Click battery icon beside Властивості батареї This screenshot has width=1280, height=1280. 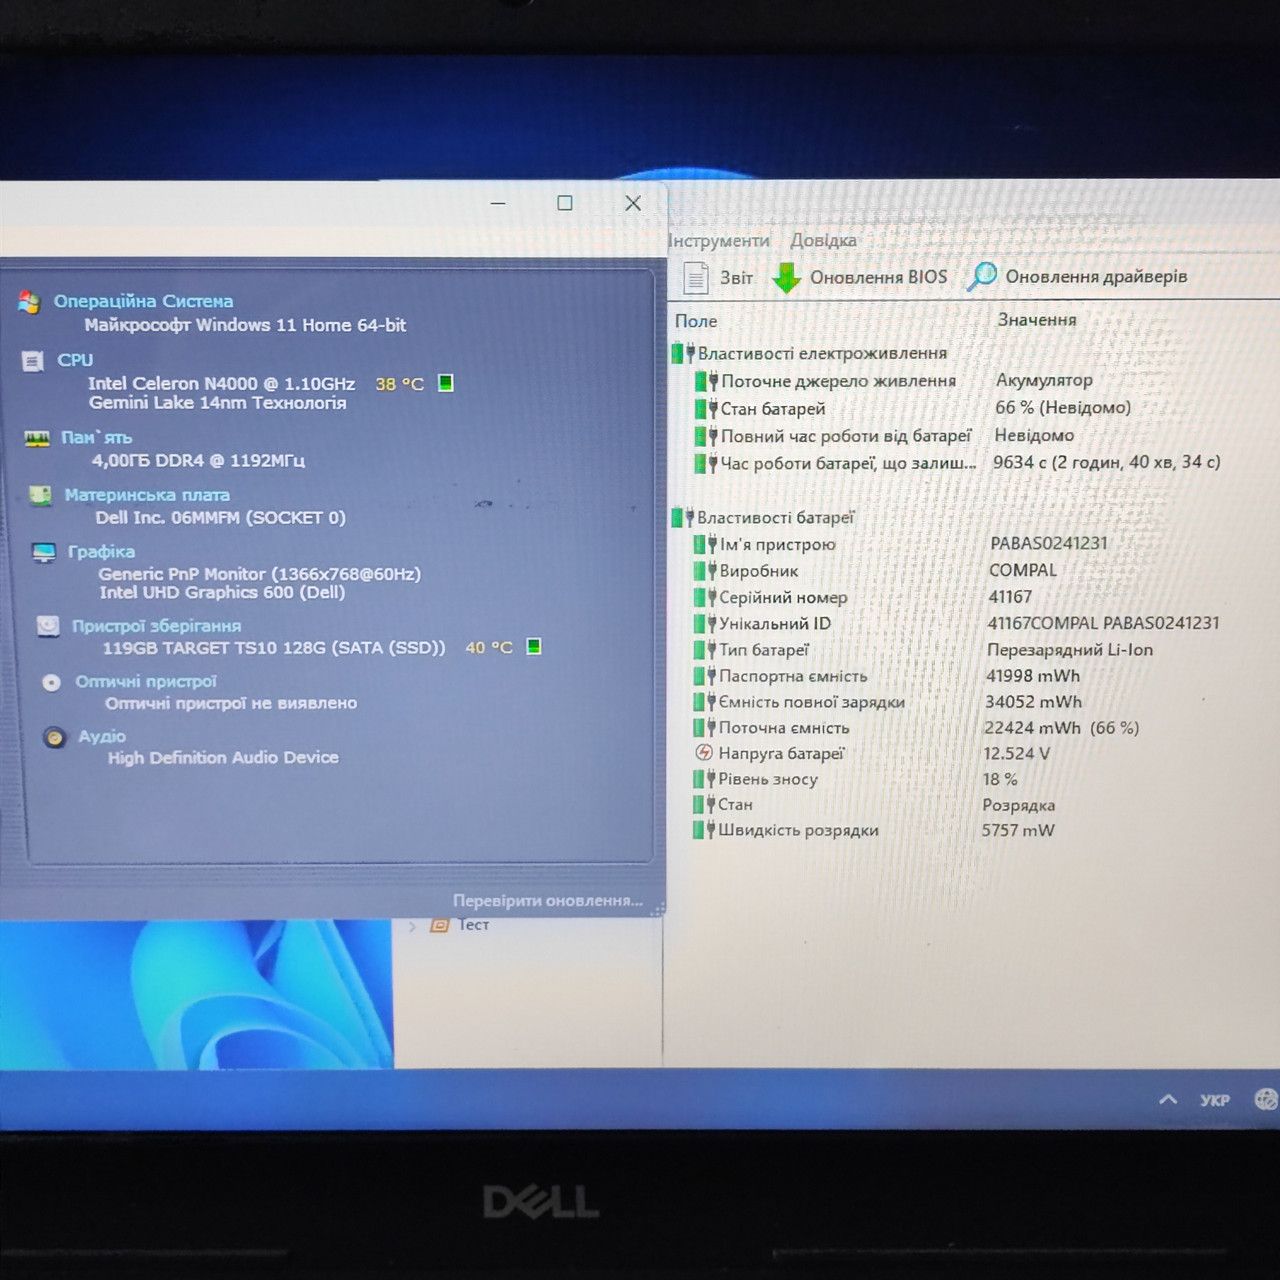[683, 517]
